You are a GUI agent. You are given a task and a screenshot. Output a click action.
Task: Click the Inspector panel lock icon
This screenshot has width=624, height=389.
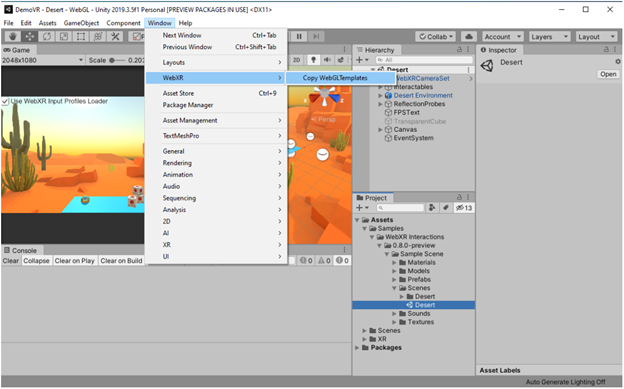coord(606,49)
